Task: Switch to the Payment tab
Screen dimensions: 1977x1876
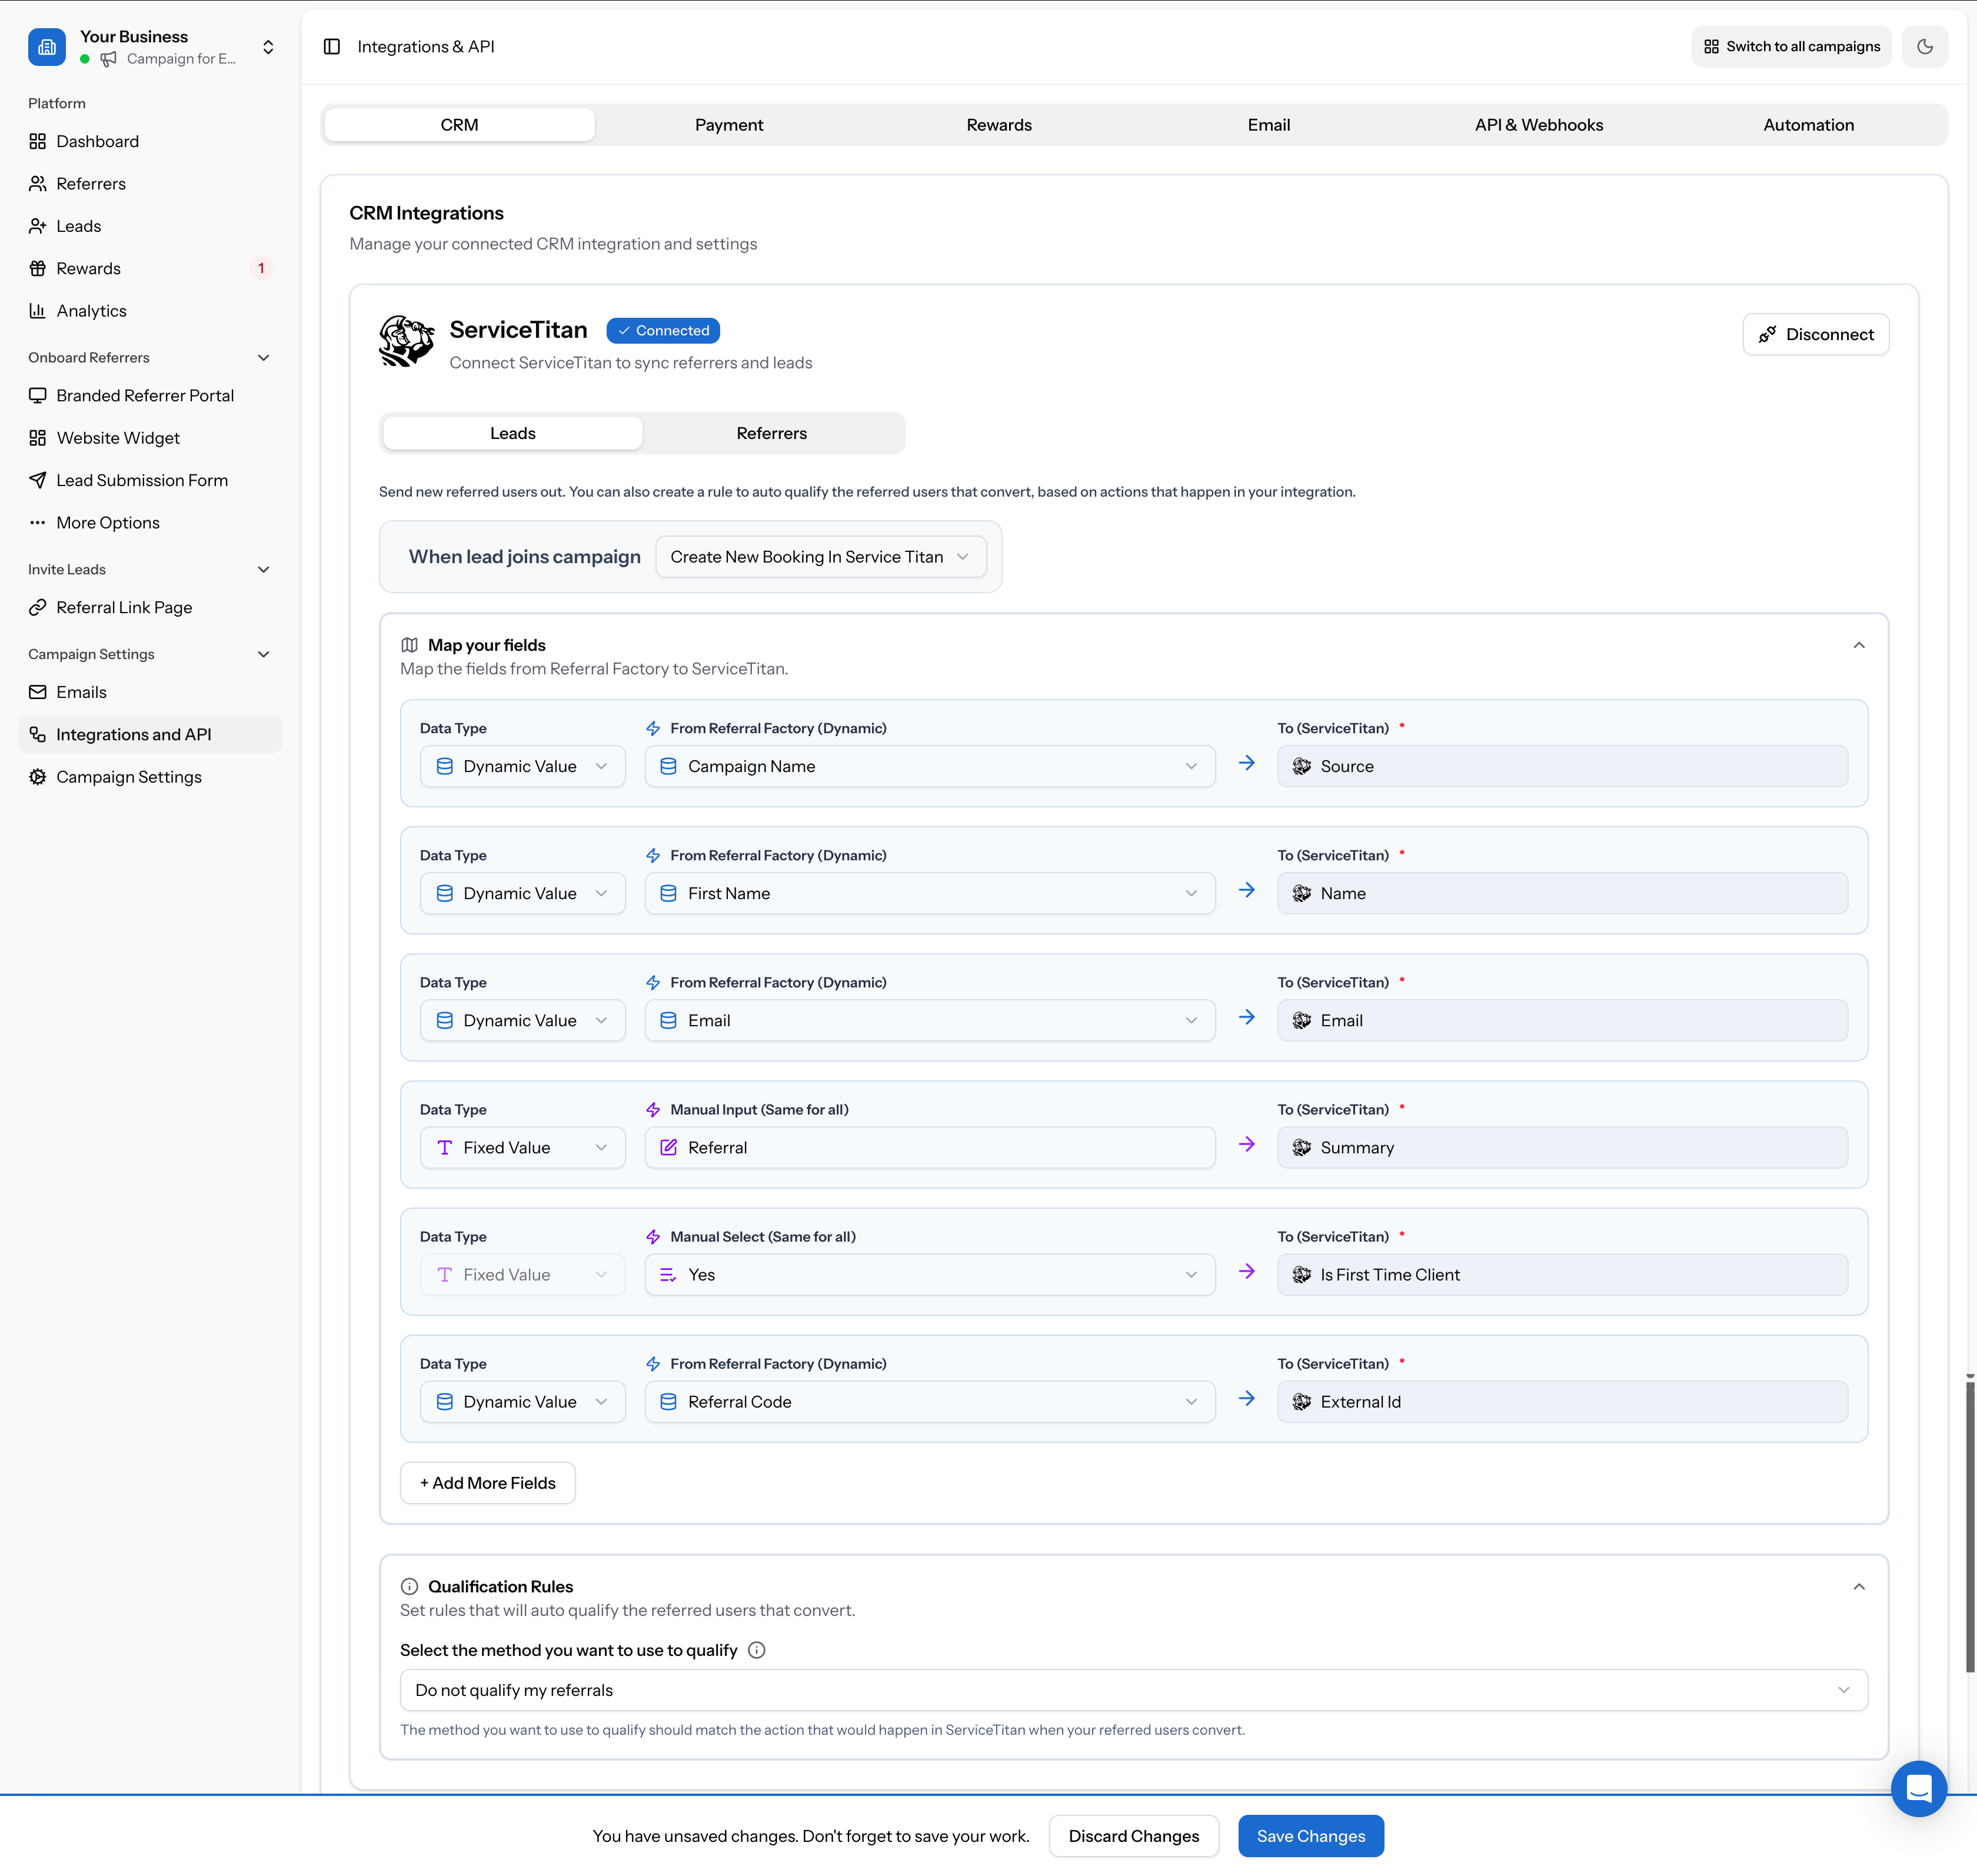Action: [x=729, y=124]
